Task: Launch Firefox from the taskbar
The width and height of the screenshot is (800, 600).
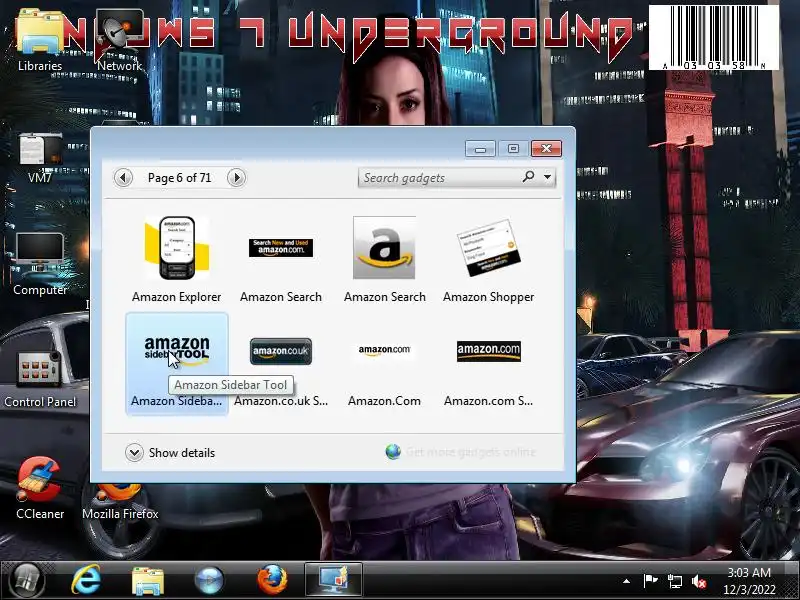Action: [272, 580]
